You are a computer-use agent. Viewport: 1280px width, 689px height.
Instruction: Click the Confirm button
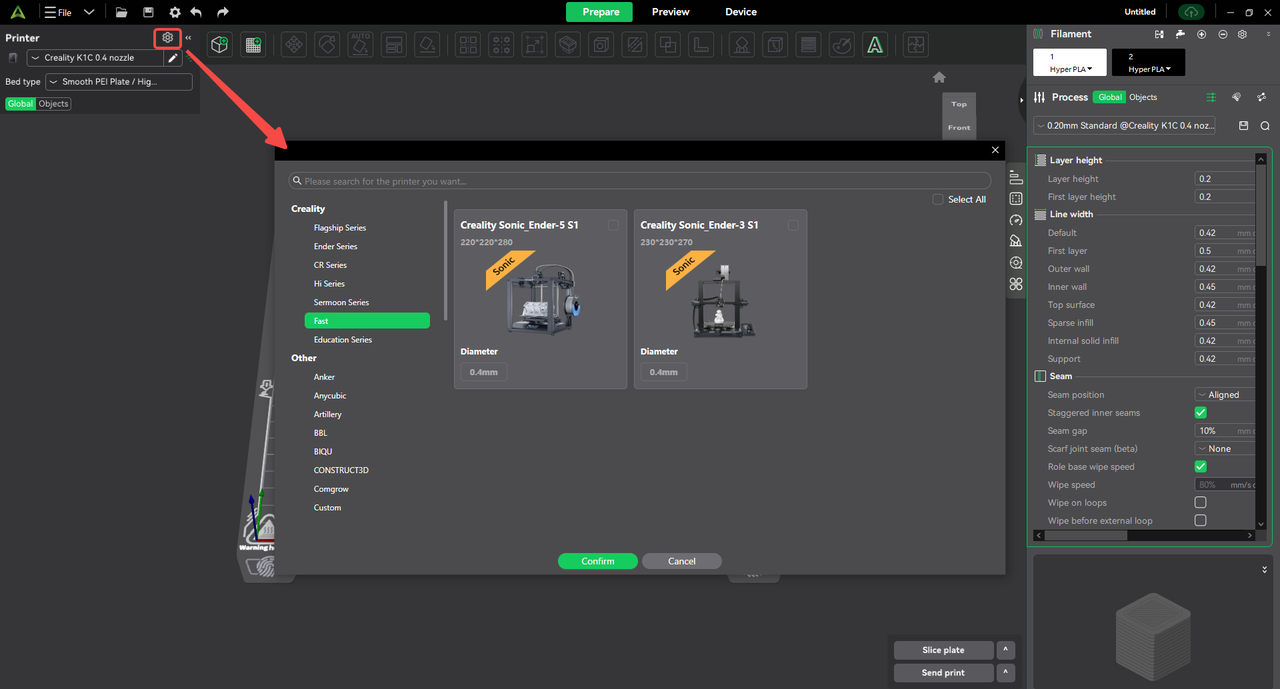point(598,561)
